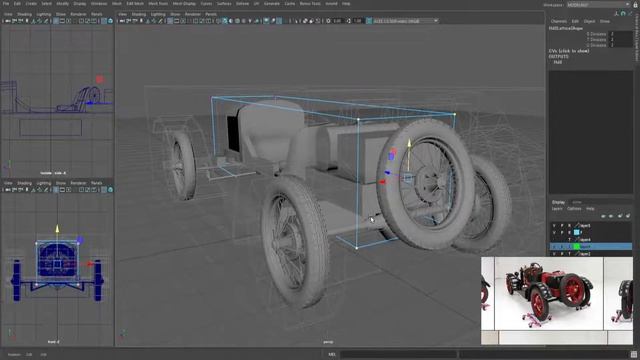Click Textured display icon in perspective panel toolbar
This screenshot has width=640, height=360.
tap(244, 20)
